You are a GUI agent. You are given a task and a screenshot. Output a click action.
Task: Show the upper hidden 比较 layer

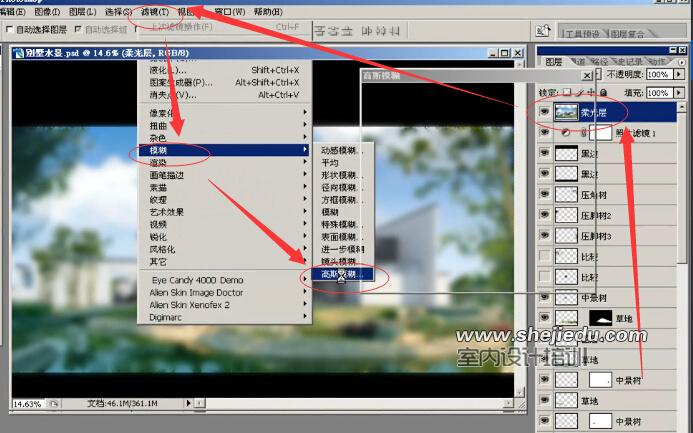tap(544, 256)
